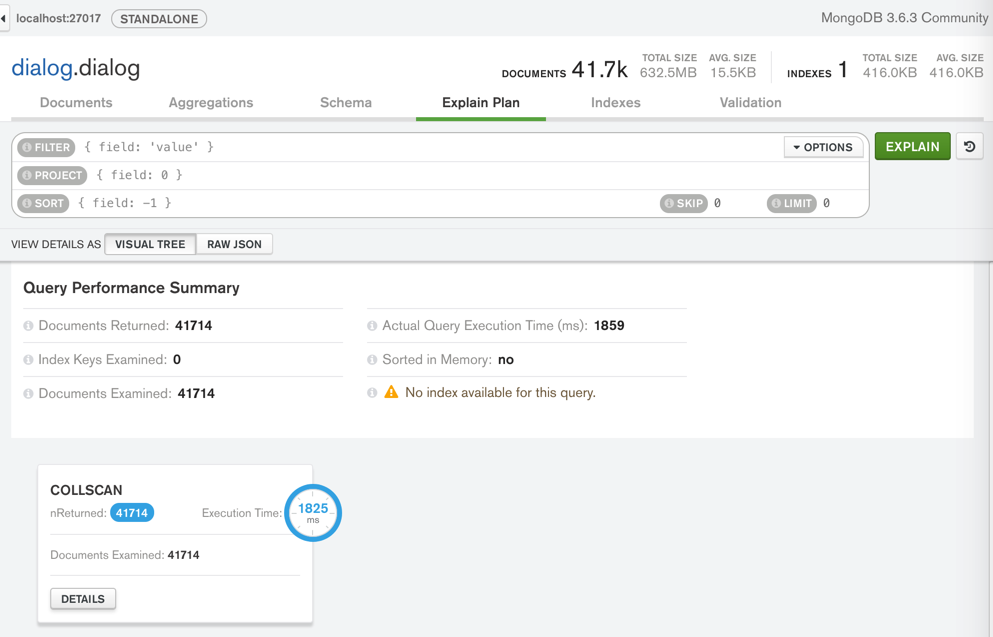The height and width of the screenshot is (637, 993).
Task: Go to the Aggregations tab
Action: point(211,102)
